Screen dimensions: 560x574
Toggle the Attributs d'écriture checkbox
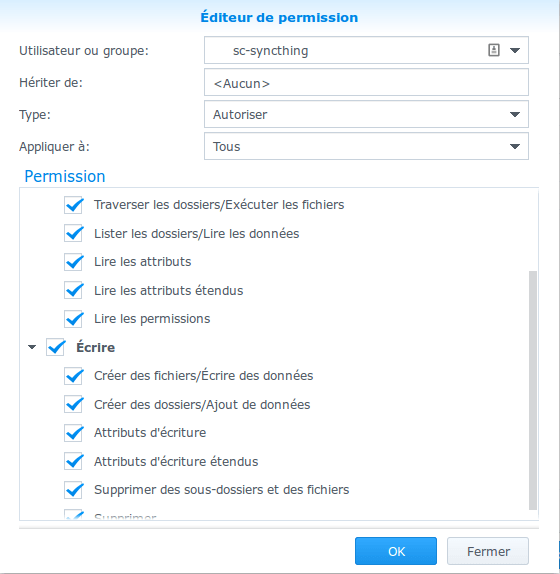coord(74,433)
